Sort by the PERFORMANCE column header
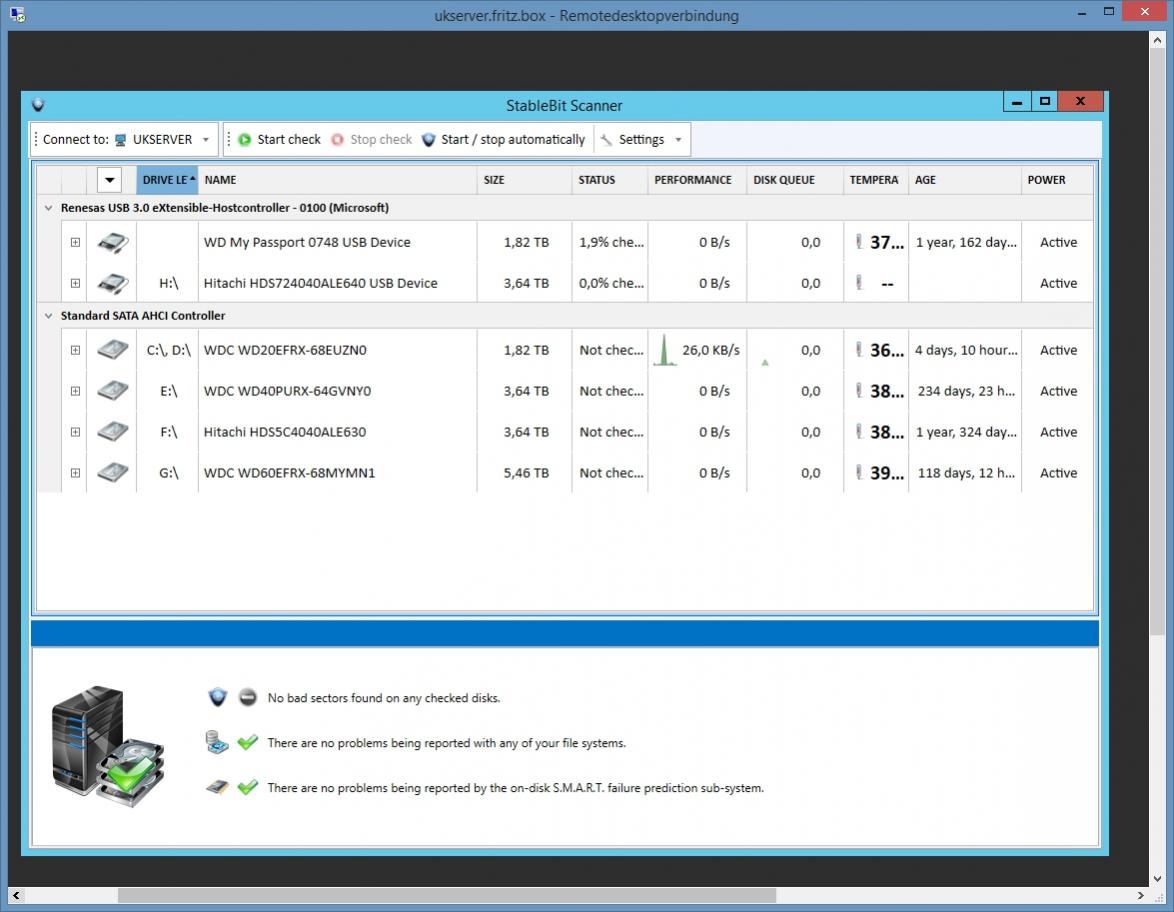The height and width of the screenshot is (912, 1174). tap(696, 180)
